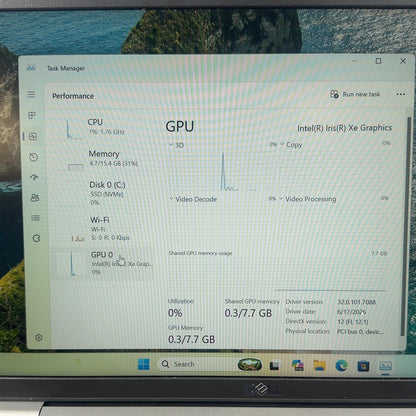416x416 pixels.
Task: Open the Users page icon
Action: click(35, 198)
